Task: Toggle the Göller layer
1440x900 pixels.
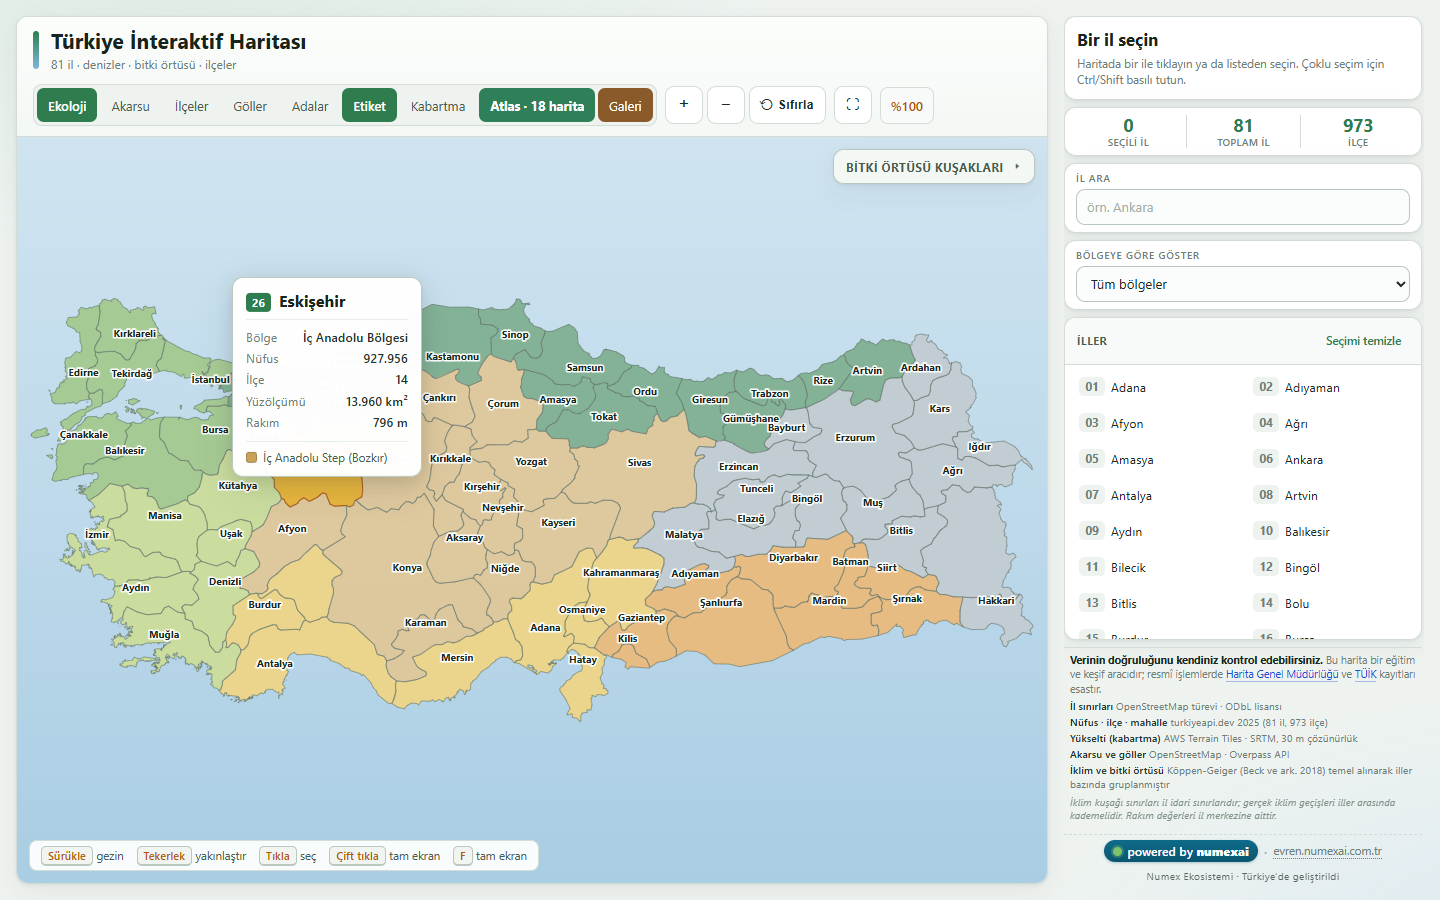Action: [x=250, y=106]
